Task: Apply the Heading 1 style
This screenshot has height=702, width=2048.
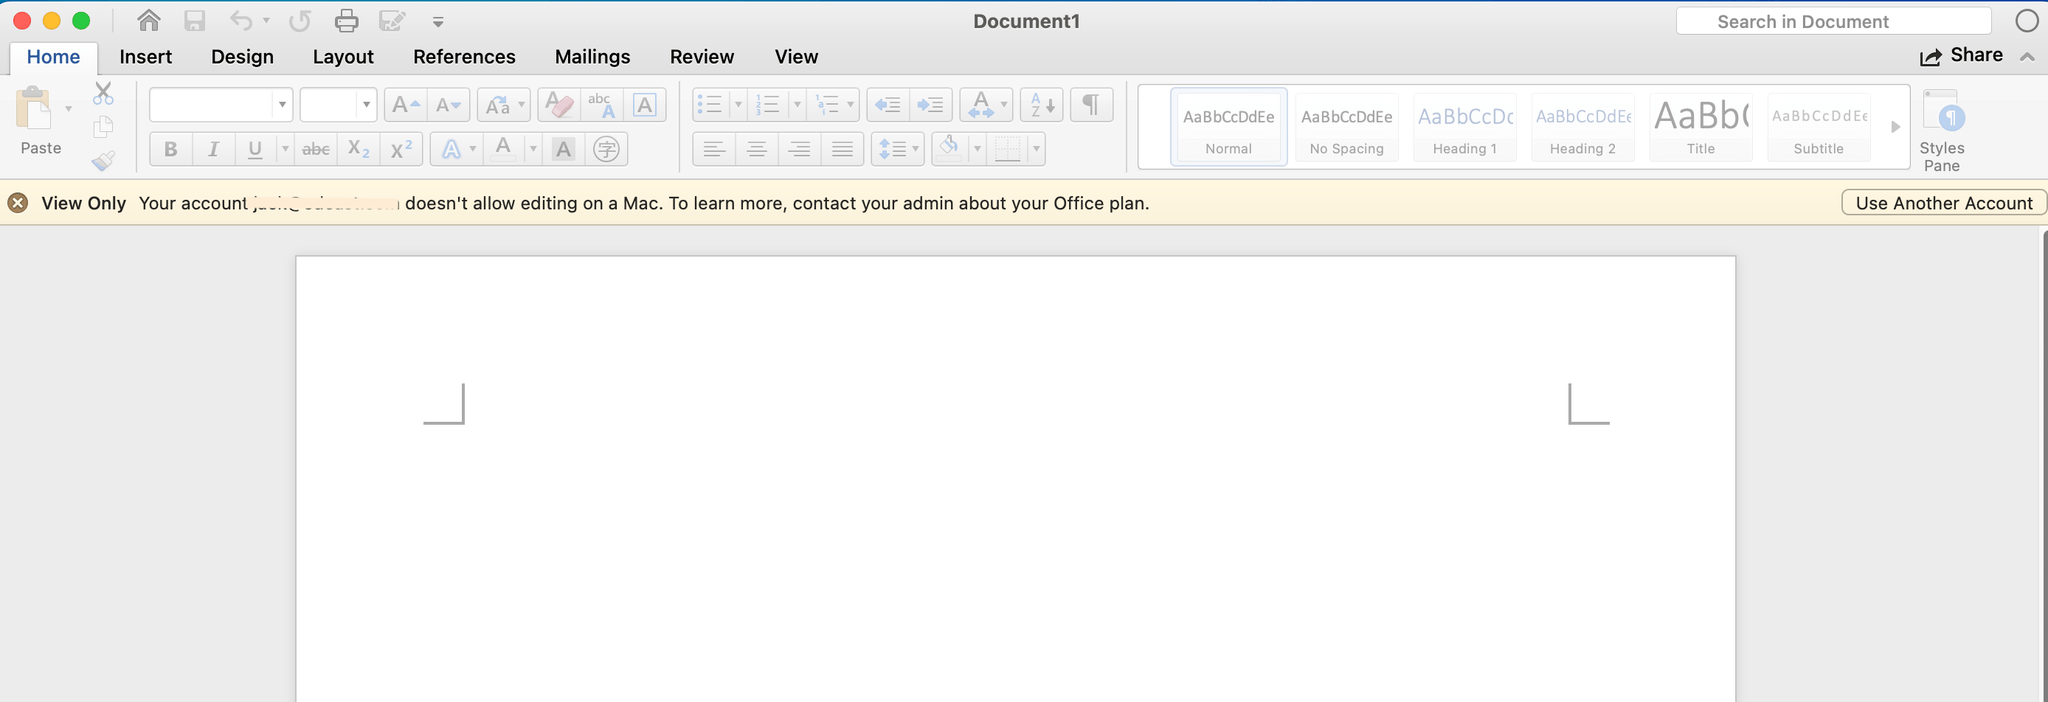Action: click(1465, 127)
